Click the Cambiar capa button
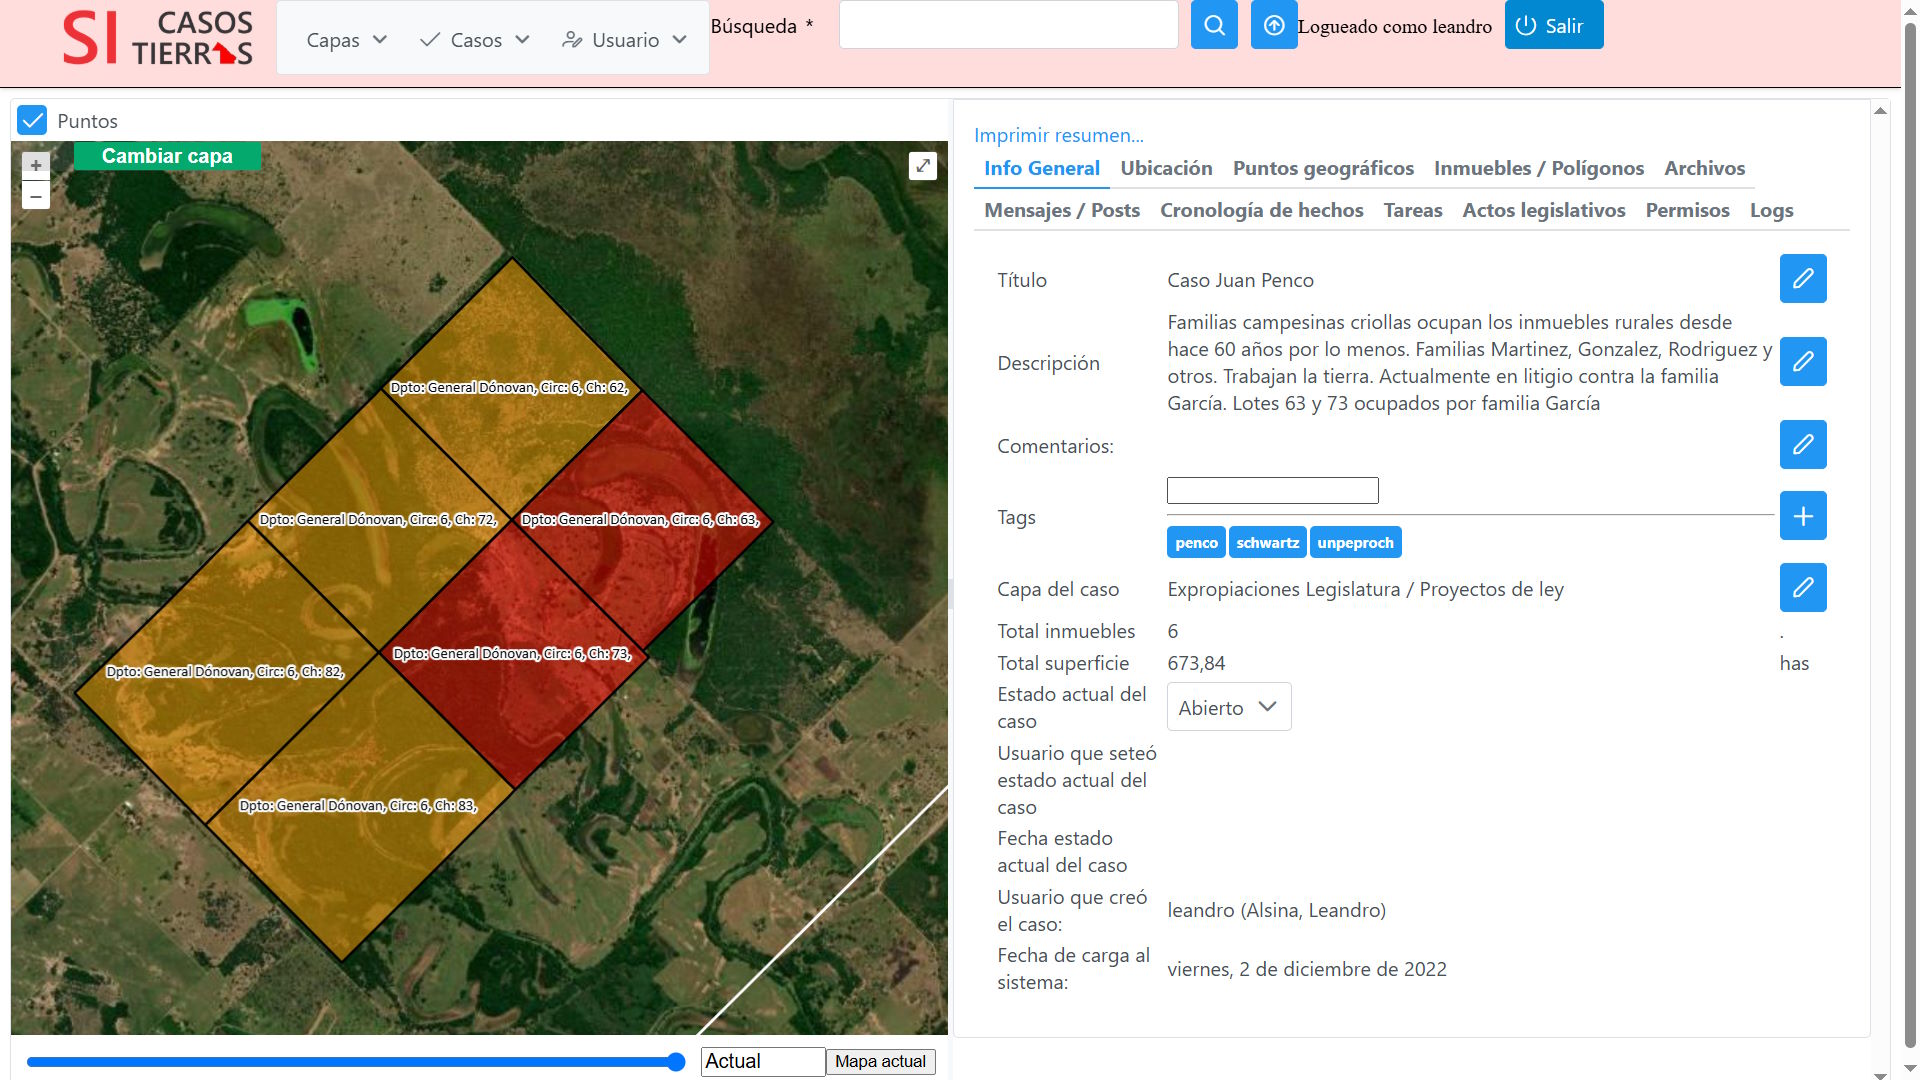Image resolution: width=1920 pixels, height=1080 pixels. click(x=167, y=156)
